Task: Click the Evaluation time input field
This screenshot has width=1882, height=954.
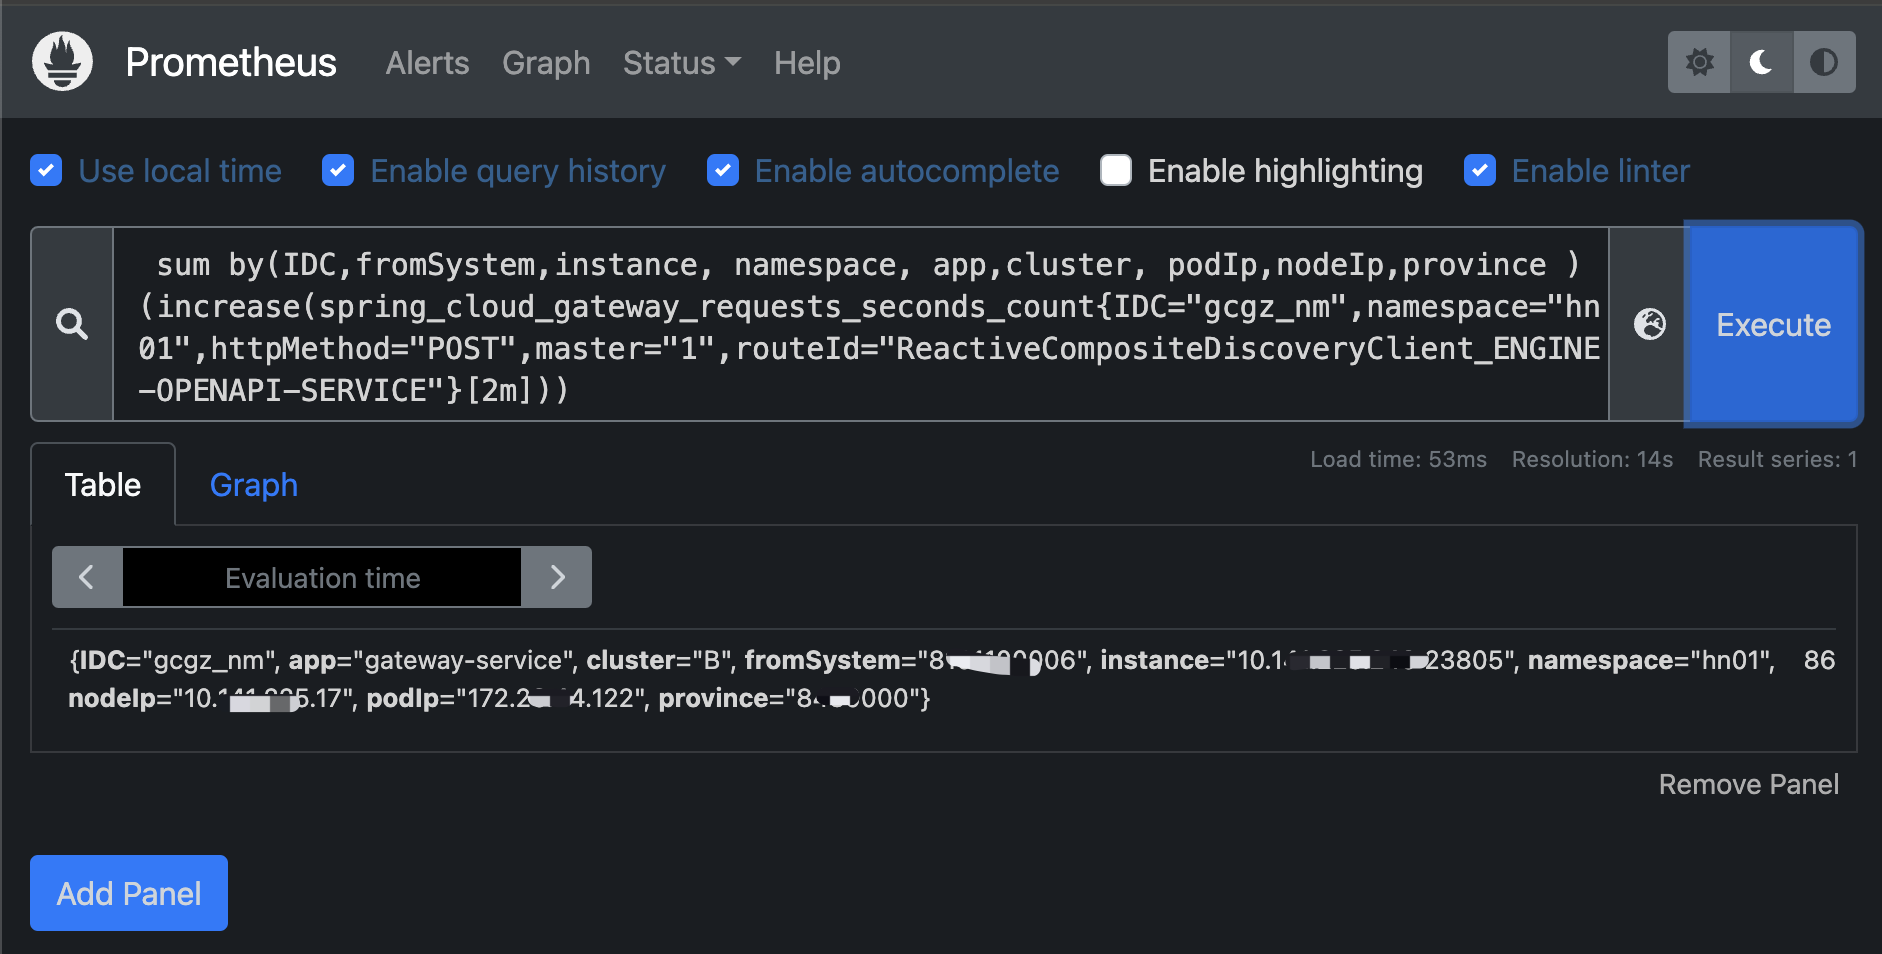Action: (x=322, y=577)
